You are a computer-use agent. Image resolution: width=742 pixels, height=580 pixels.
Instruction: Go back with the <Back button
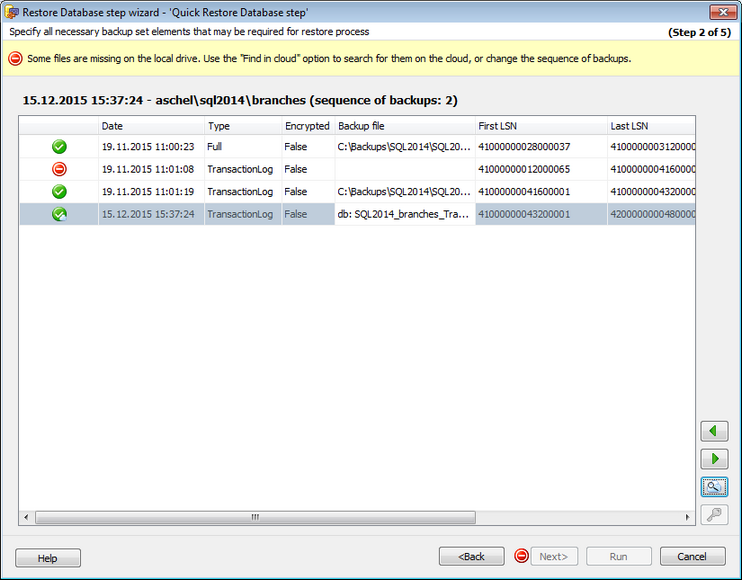[471, 557]
